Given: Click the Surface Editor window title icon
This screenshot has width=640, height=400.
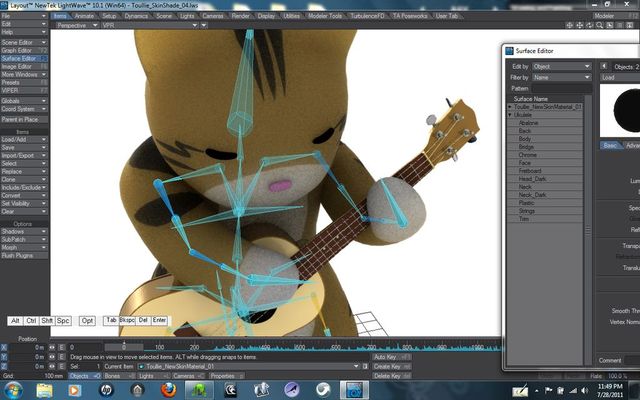Looking at the screenshot, I should click(509, 51).
